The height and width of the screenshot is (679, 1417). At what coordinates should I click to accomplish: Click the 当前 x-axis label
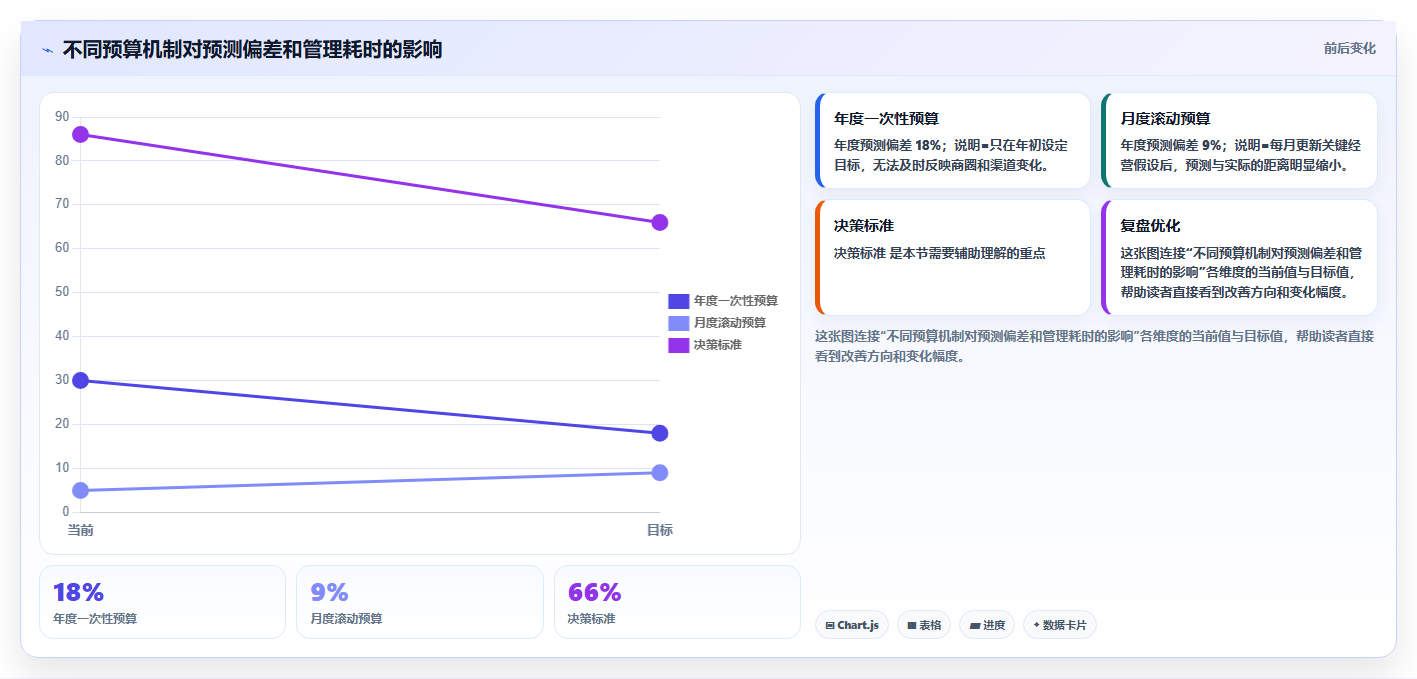(81, 530)
